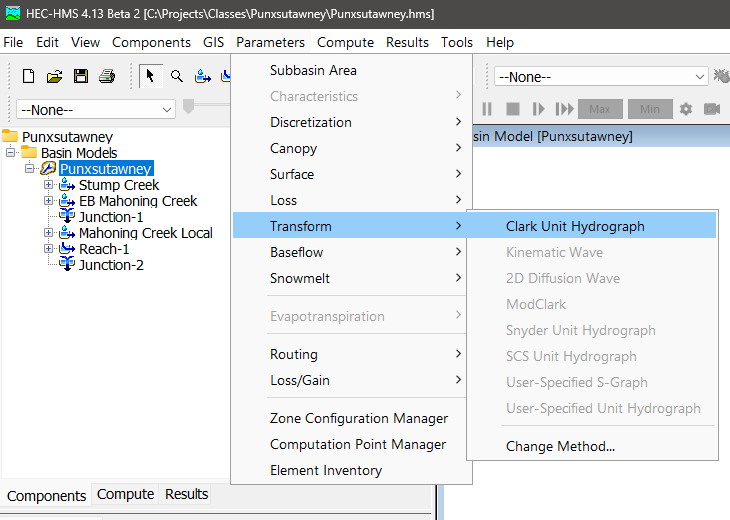This screenshot has width=730, height=520.
Task: Click the Pause compute control
Action: coord(487,109)
